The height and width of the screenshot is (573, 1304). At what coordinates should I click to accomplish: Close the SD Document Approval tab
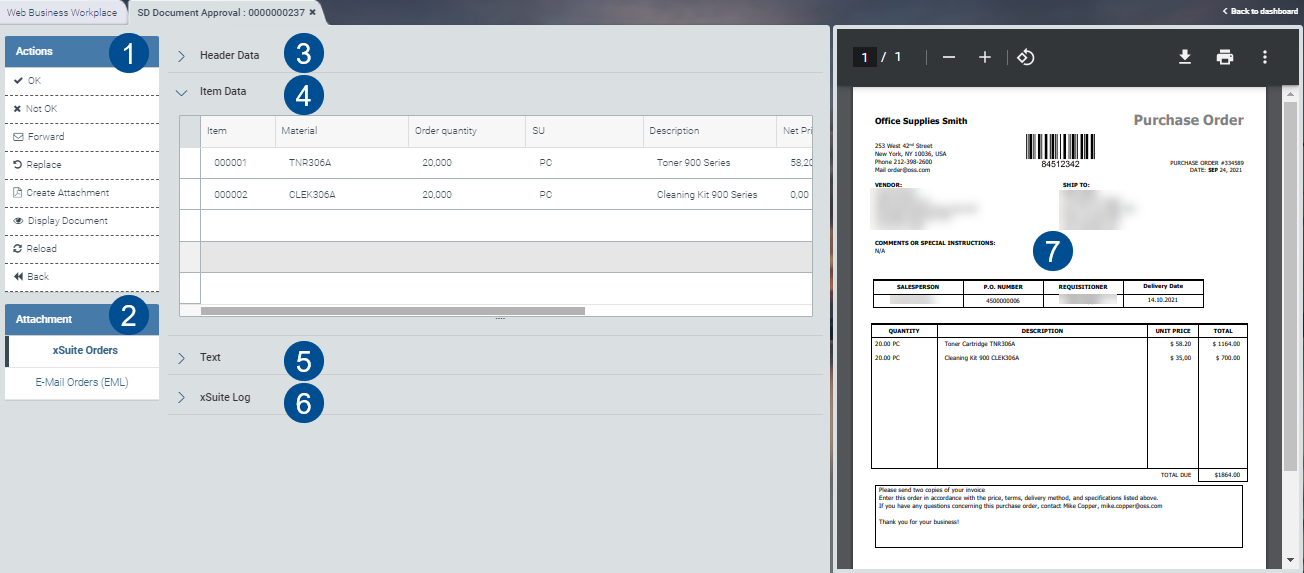tap(313, 12)
